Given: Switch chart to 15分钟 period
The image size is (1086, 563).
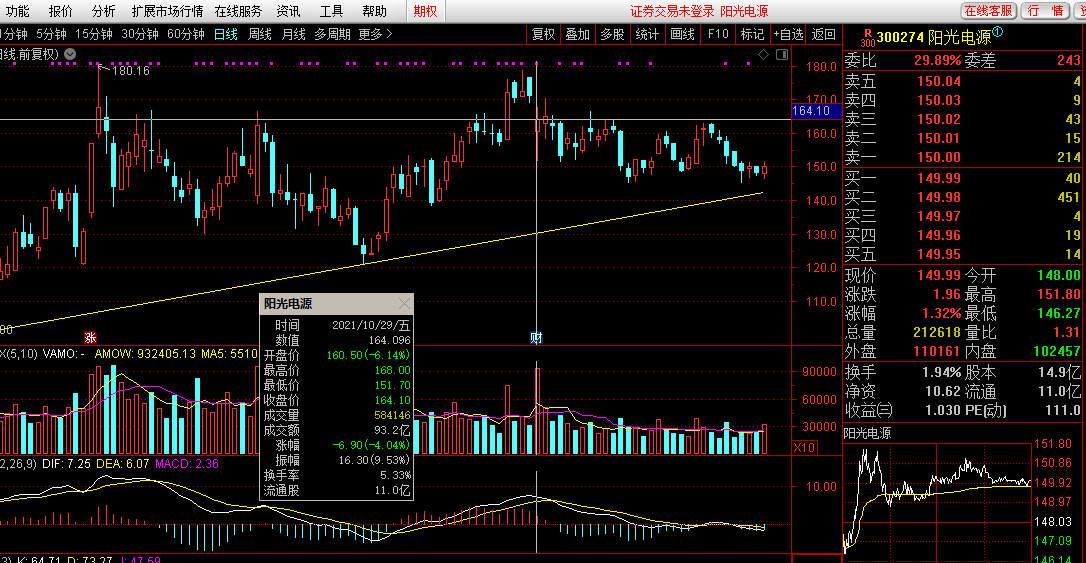Looking at the screenshot, I should pyautogui.click(x=94, y=34).
